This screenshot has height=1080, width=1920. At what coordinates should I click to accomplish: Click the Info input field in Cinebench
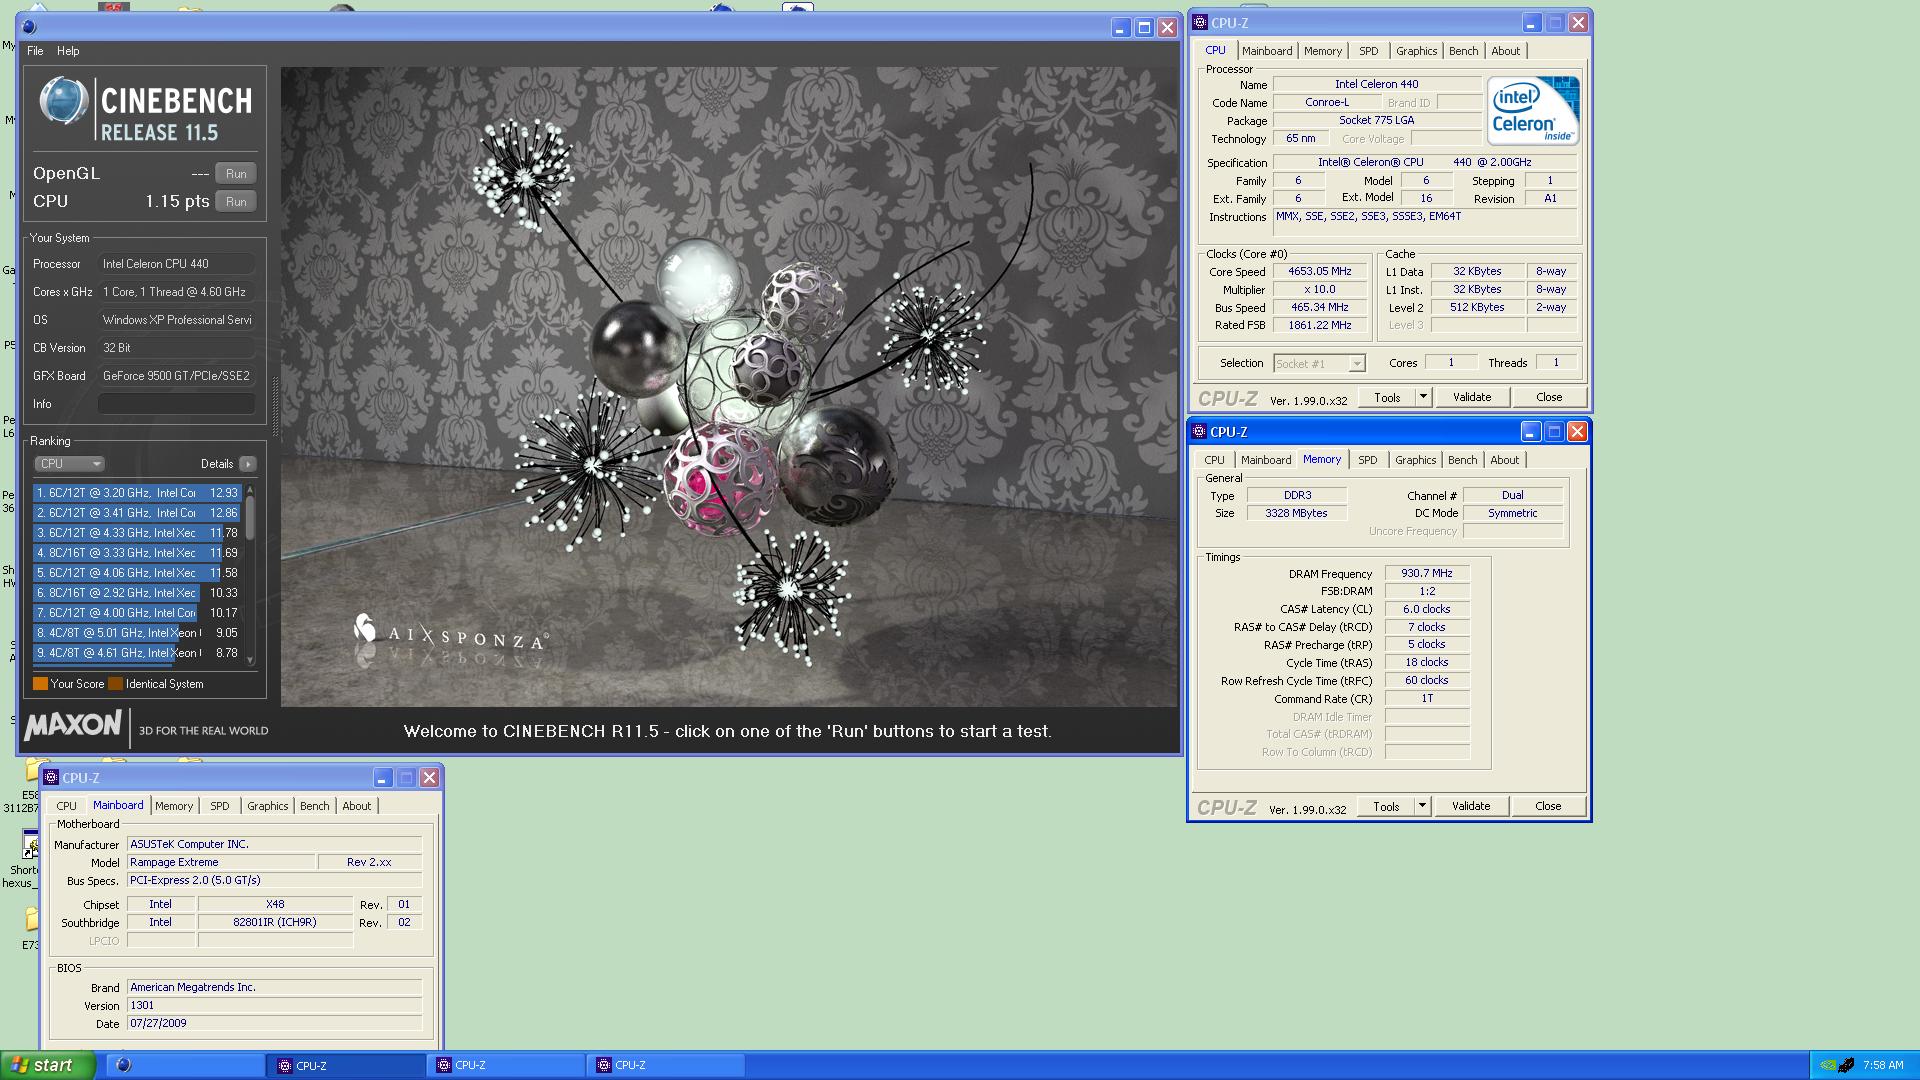pyautogui.click(x=177, y=404)
